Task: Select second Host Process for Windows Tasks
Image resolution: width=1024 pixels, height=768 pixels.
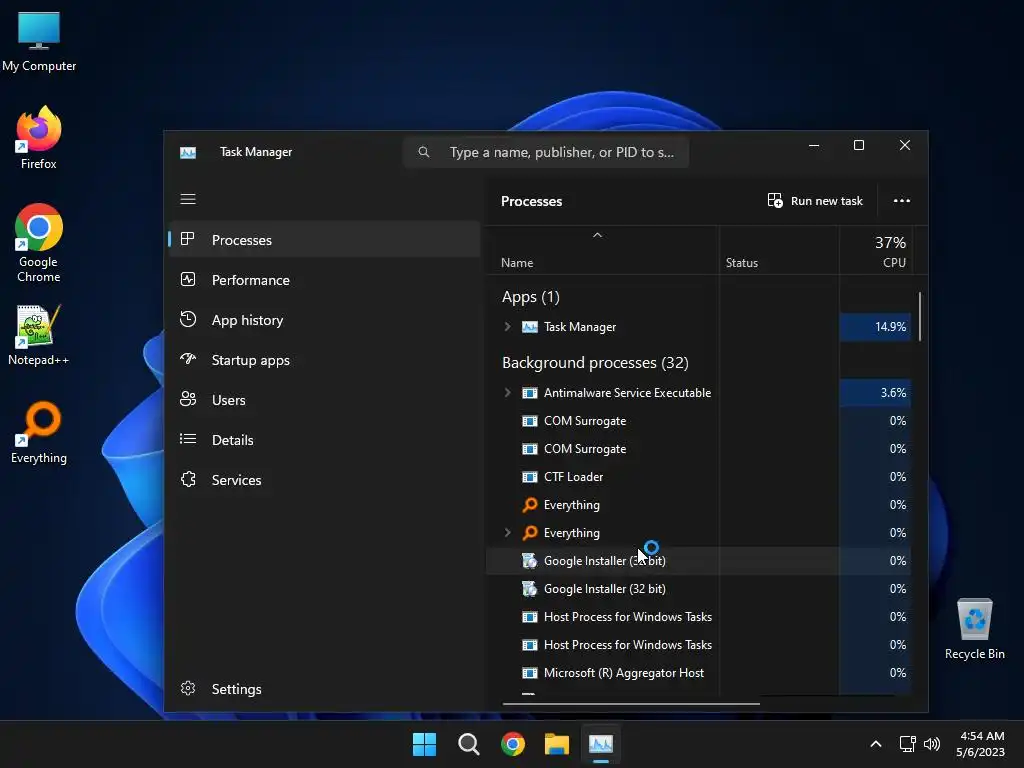Action: tap(699, 645)
